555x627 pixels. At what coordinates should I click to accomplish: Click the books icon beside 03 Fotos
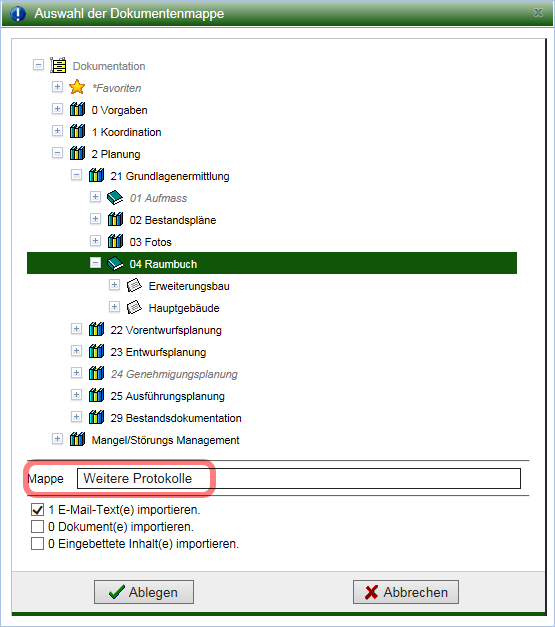tap(115, 241)
